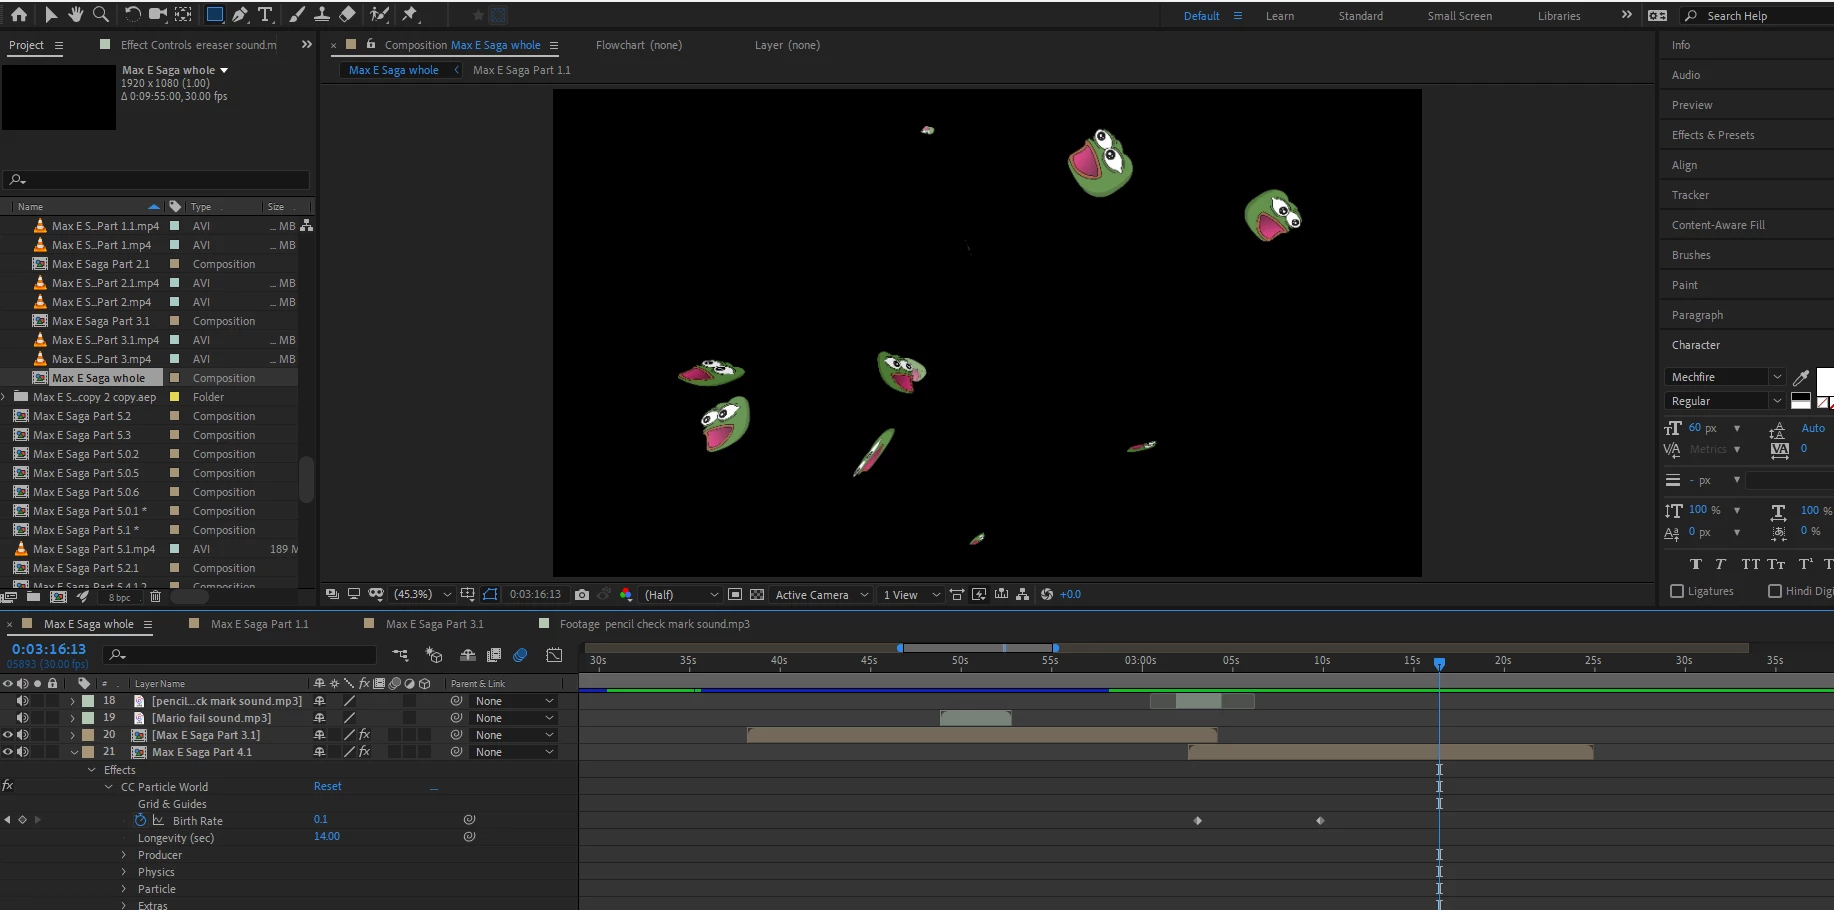Screen dimensions: 1834x910
Task: Toggle the motion blur enable switch in timeline
Action: point(520,655)
